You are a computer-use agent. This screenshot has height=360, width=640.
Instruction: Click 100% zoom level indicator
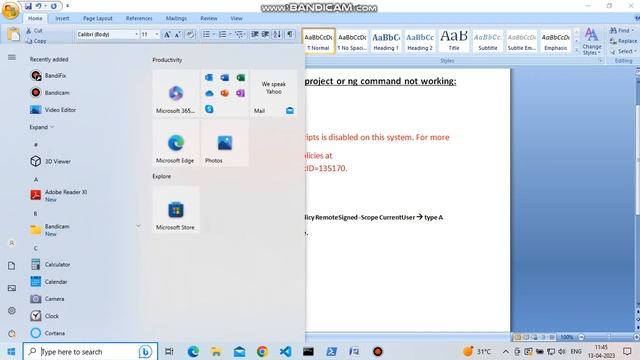coord(567,337)
